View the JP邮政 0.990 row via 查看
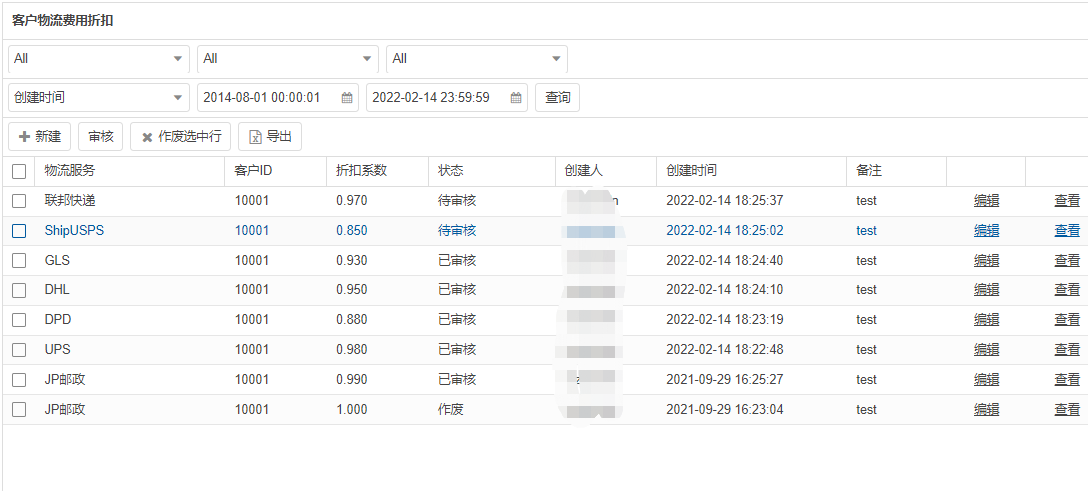Image resolution: width=1088 pixels, height=491 pixels. pyautogui.click(x=1067, y=379)
